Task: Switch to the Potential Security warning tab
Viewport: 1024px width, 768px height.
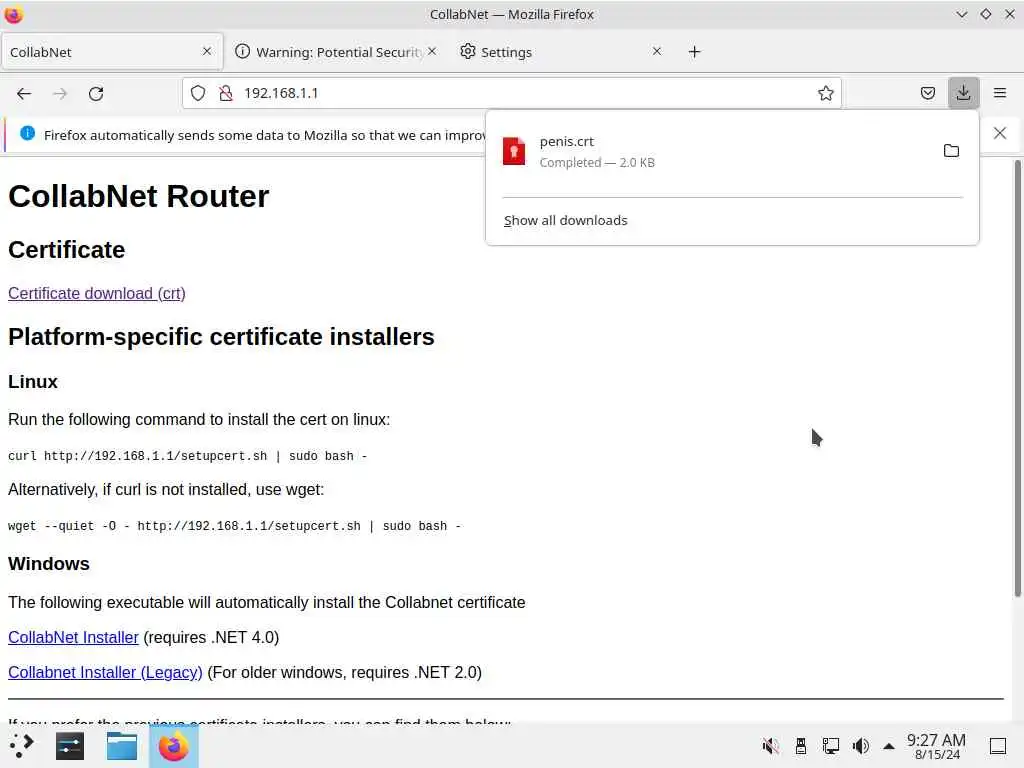Action: pyautogui.click(x=336, y=52)
